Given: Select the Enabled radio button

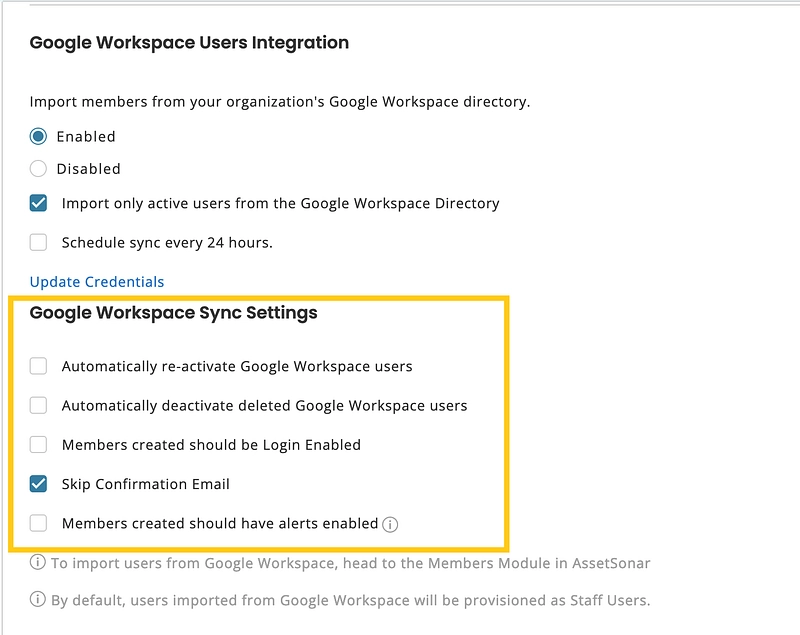Looking at the screenshot, I should point(38,136).
